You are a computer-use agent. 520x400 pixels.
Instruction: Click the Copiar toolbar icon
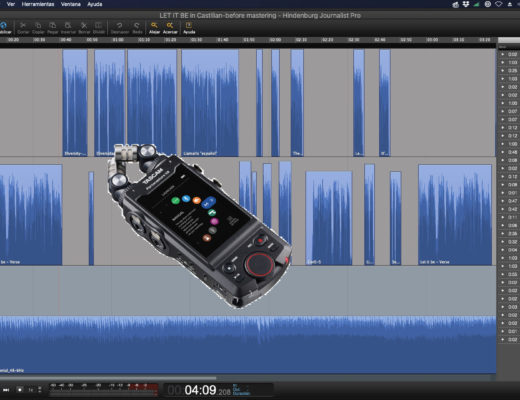[38, 26]
